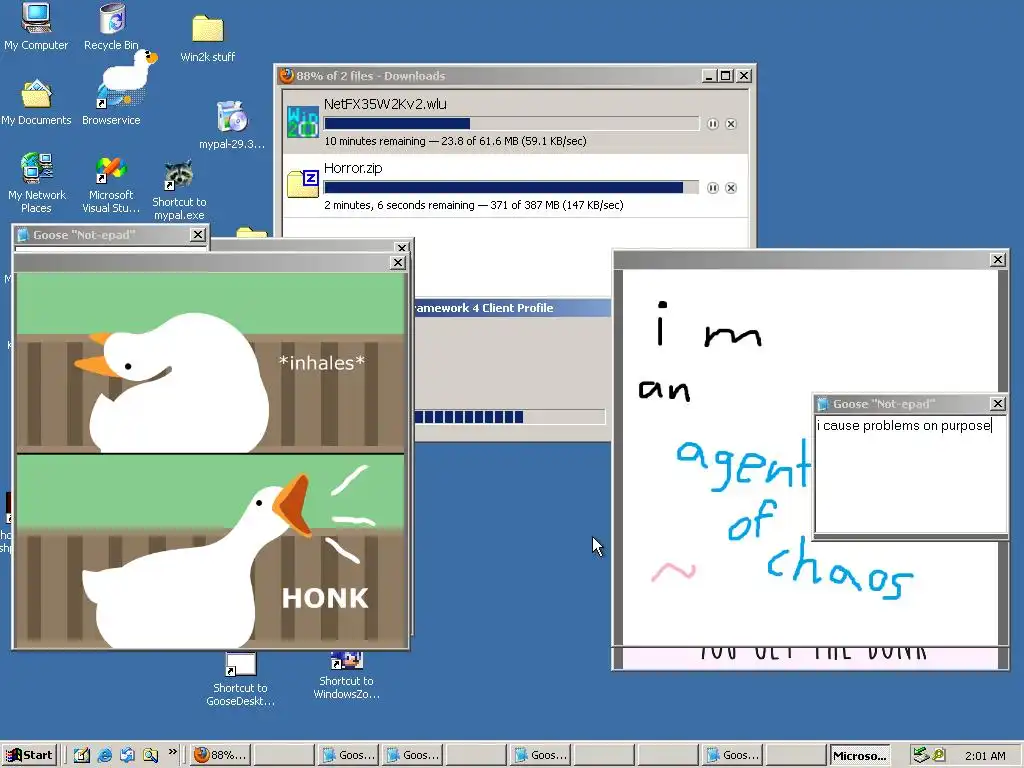Open Outlook Express from quick launch
The width and height of the screenshot is (1024, 768).
(x=127, y=755)
